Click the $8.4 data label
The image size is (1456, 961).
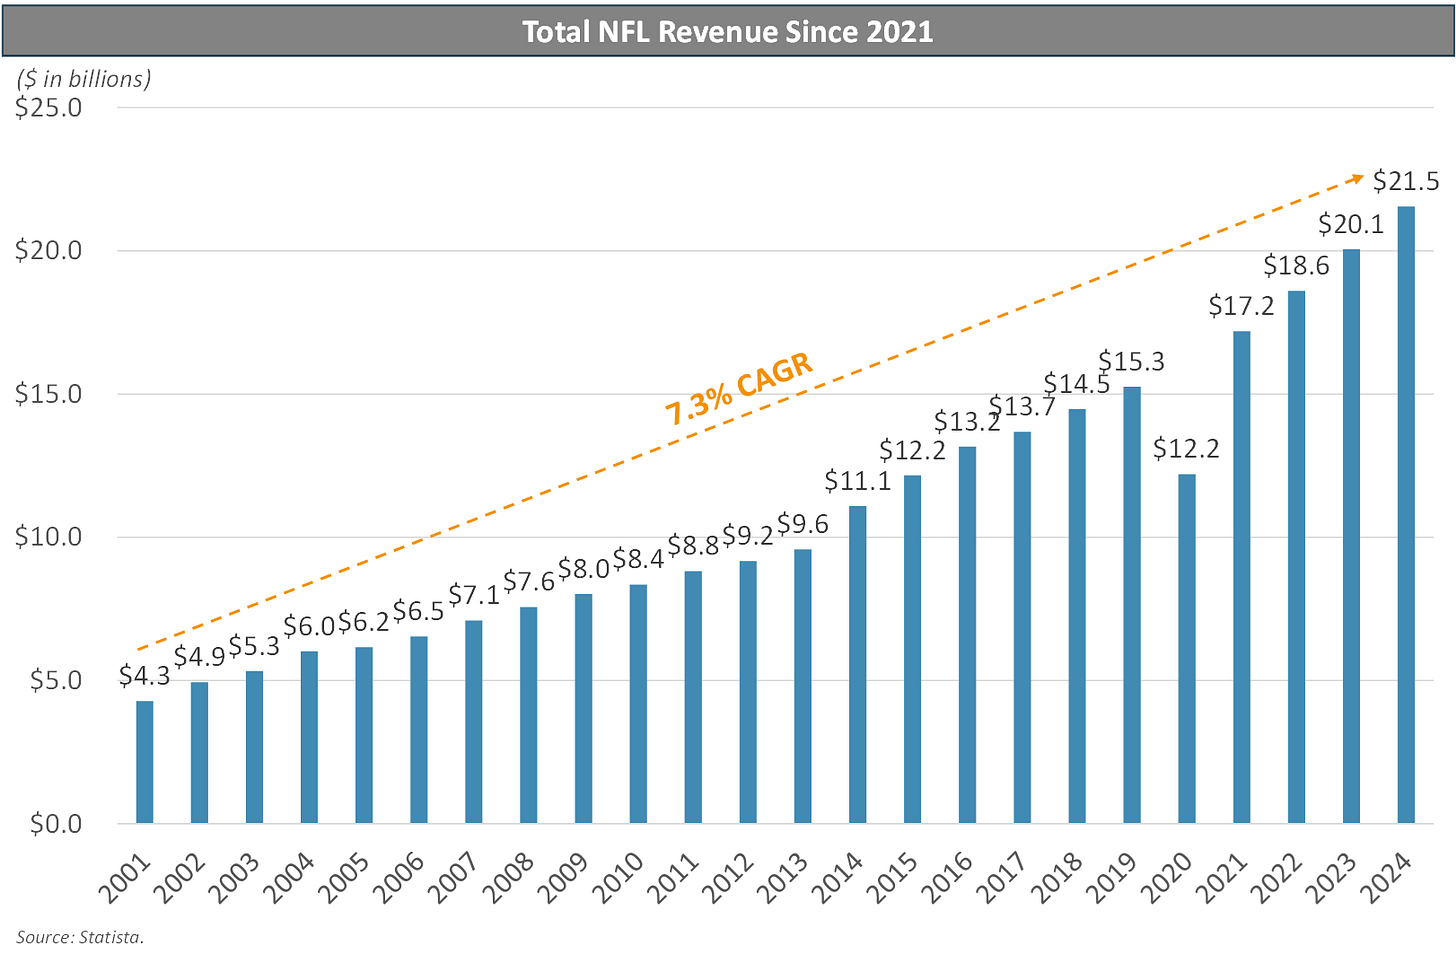point(639,558)
